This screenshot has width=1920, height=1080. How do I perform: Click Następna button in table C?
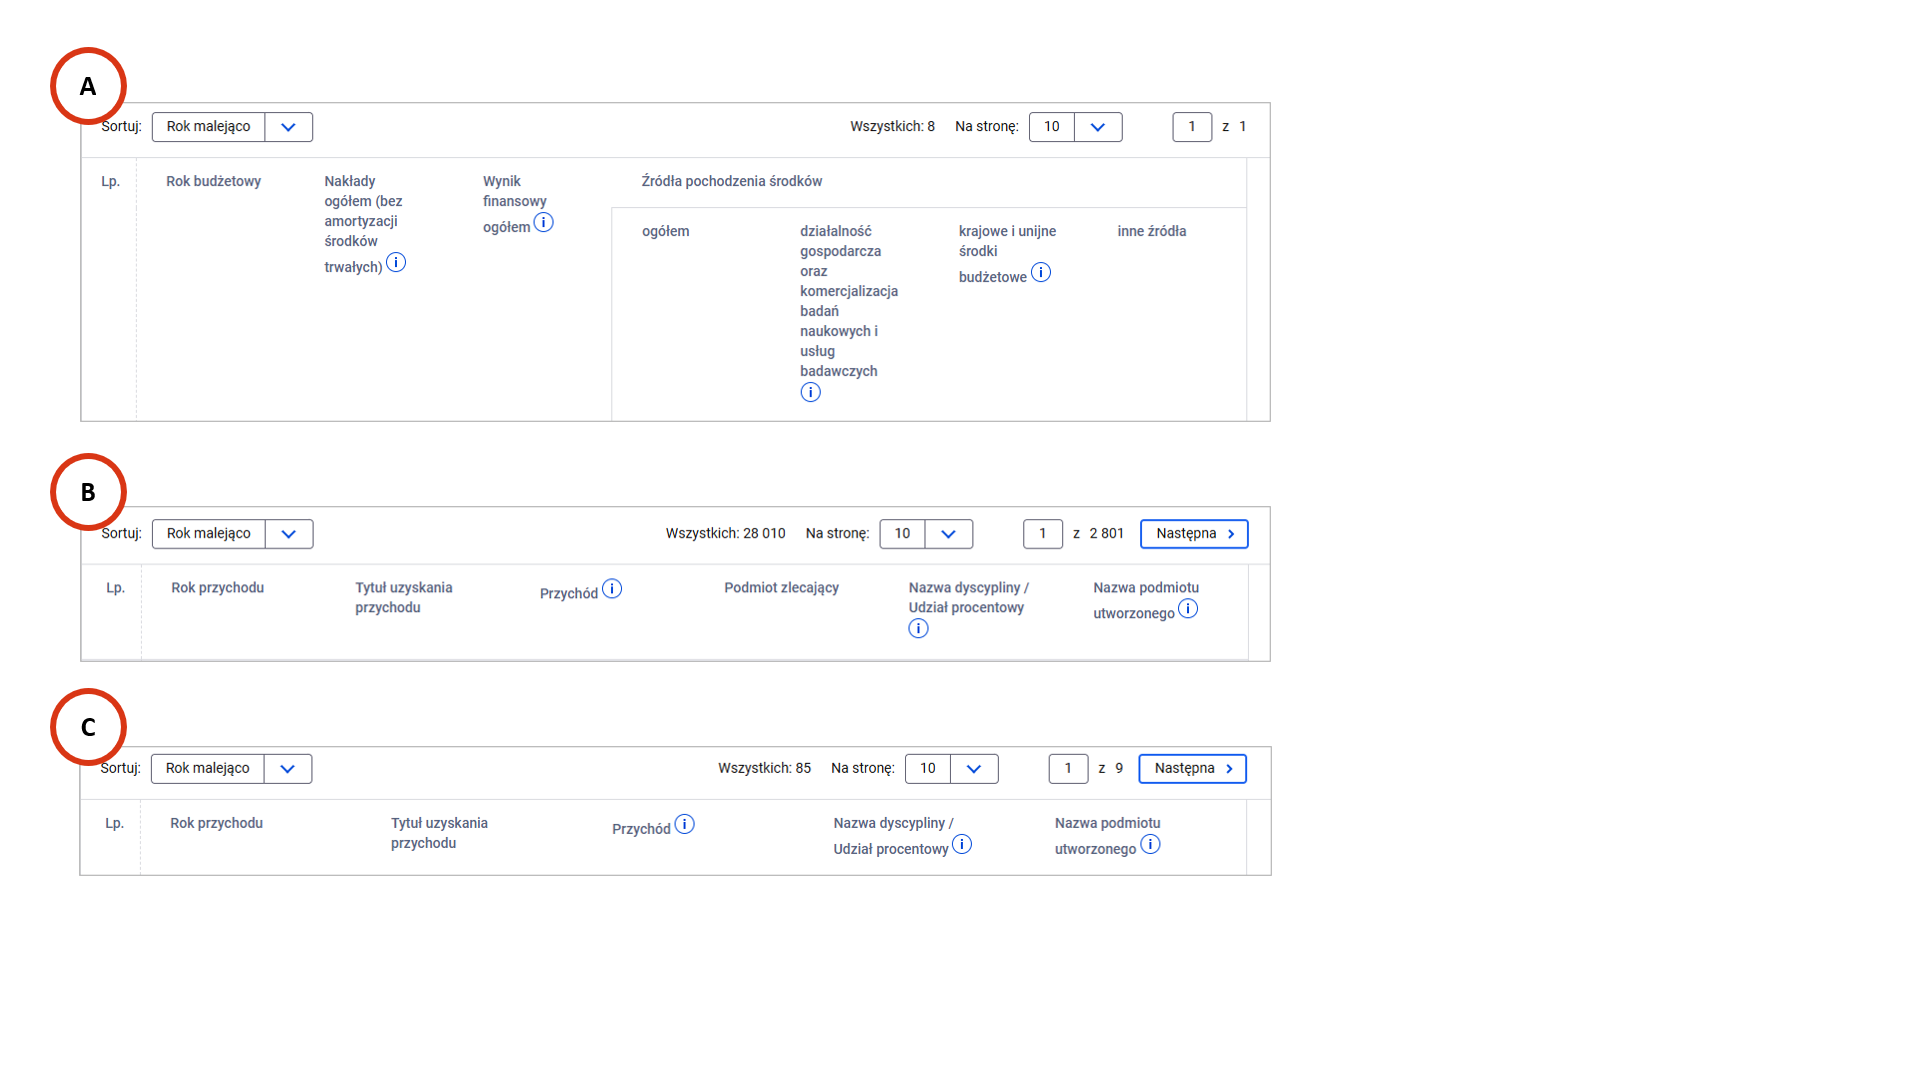[x=1192, y=769]
